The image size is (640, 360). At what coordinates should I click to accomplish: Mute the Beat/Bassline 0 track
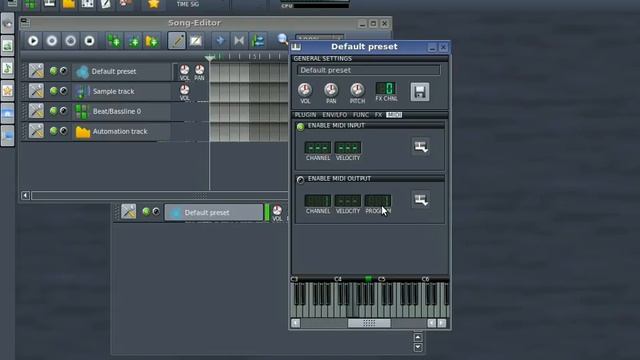point(53,111)
